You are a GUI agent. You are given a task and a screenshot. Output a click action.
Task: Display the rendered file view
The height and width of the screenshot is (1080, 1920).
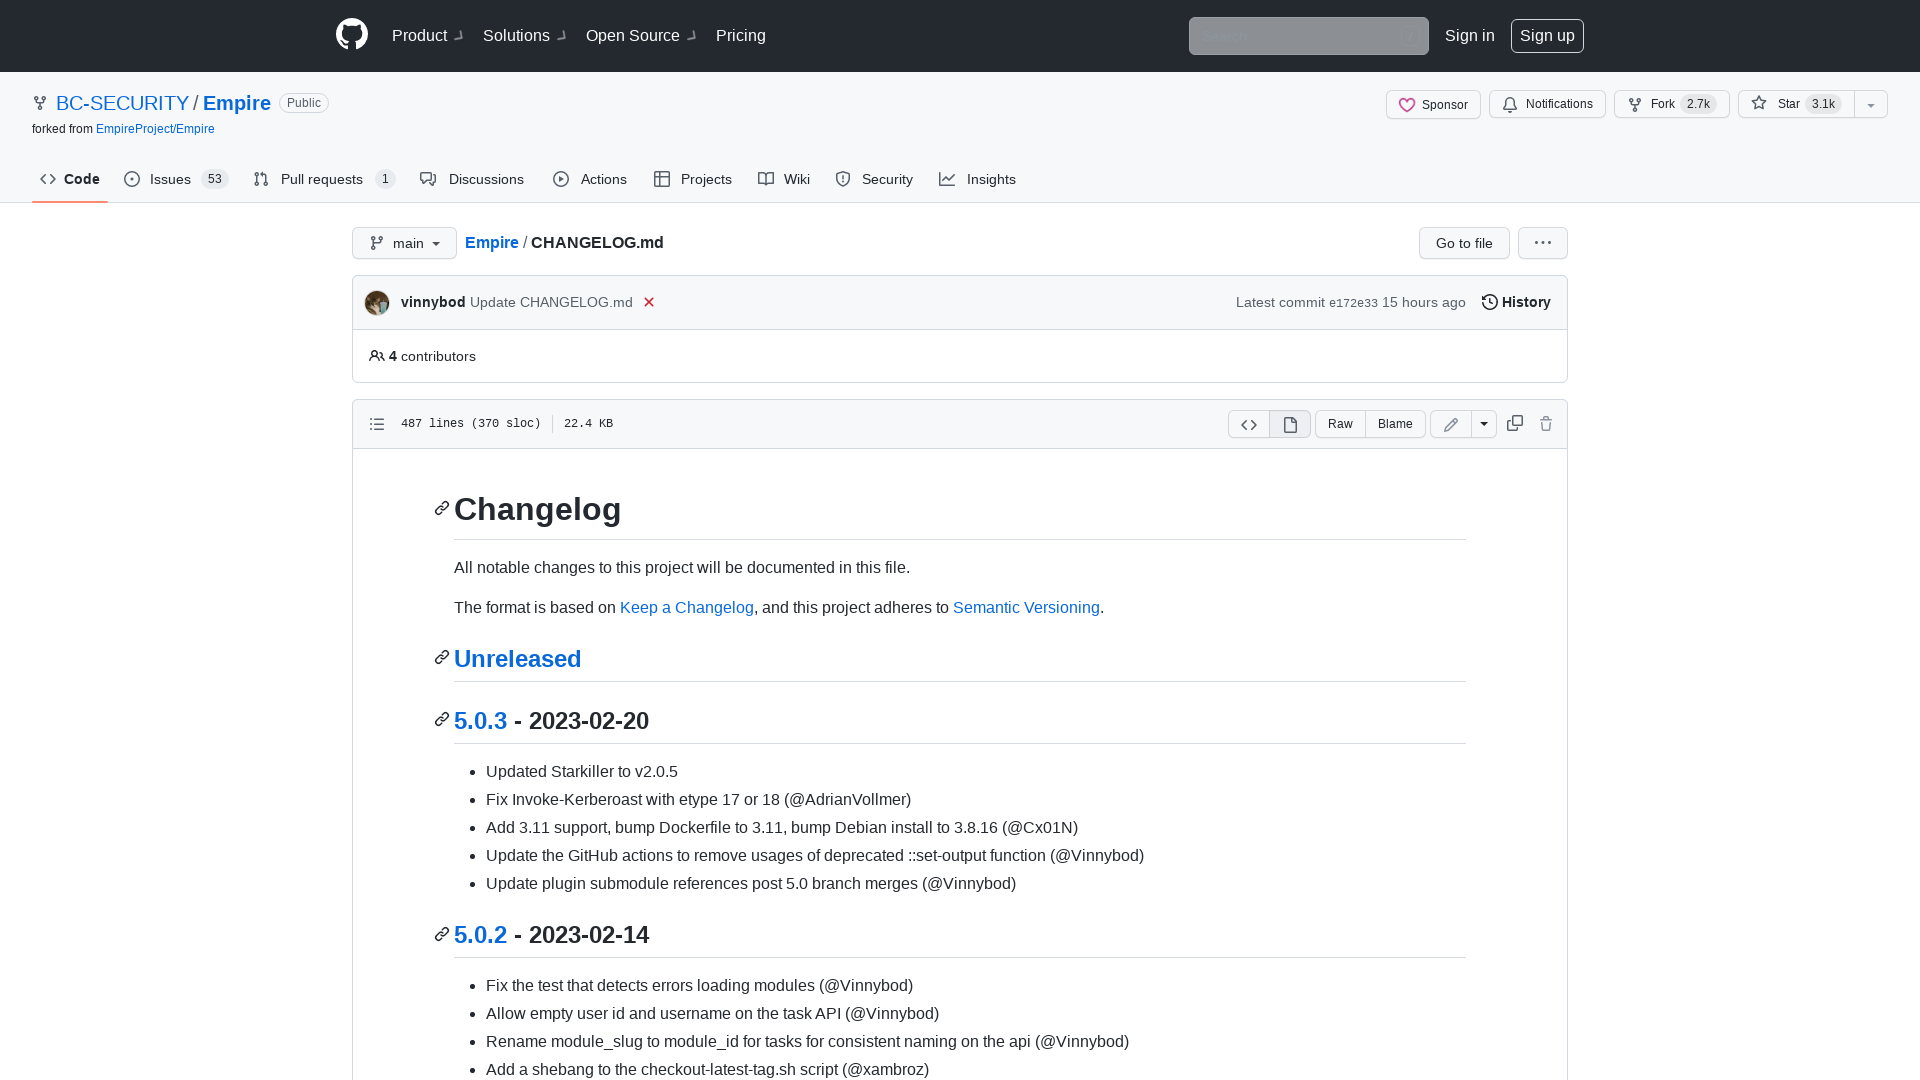[1290, 424]
